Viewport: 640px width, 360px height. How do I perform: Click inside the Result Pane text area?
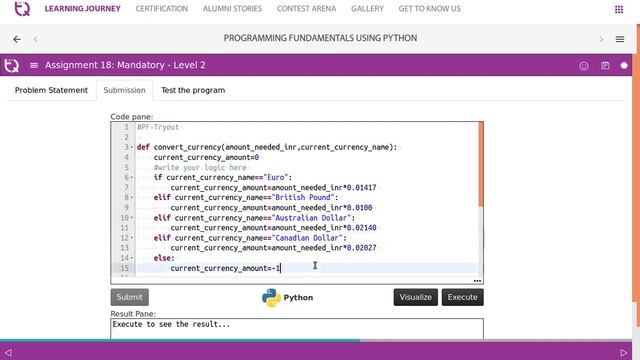(297, 329)
